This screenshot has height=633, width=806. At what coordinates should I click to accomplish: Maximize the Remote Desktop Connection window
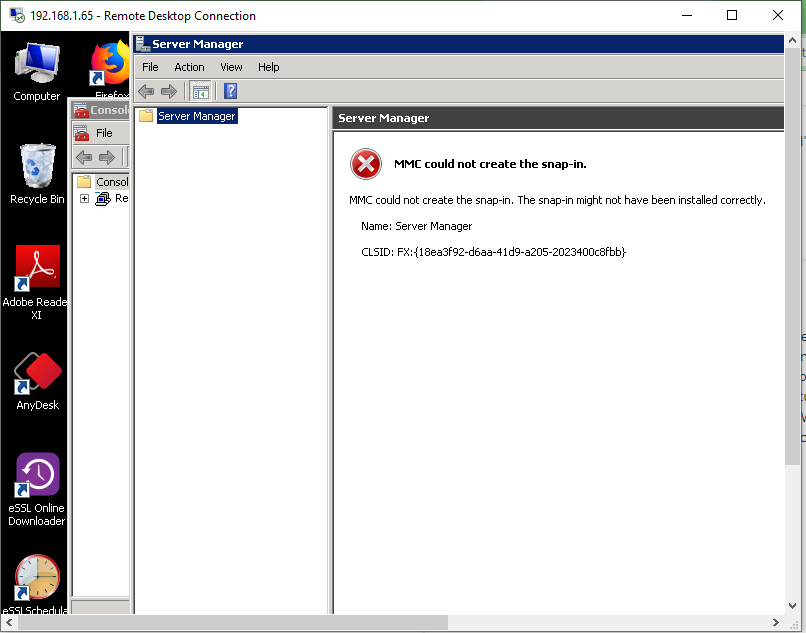pos(732,15)
